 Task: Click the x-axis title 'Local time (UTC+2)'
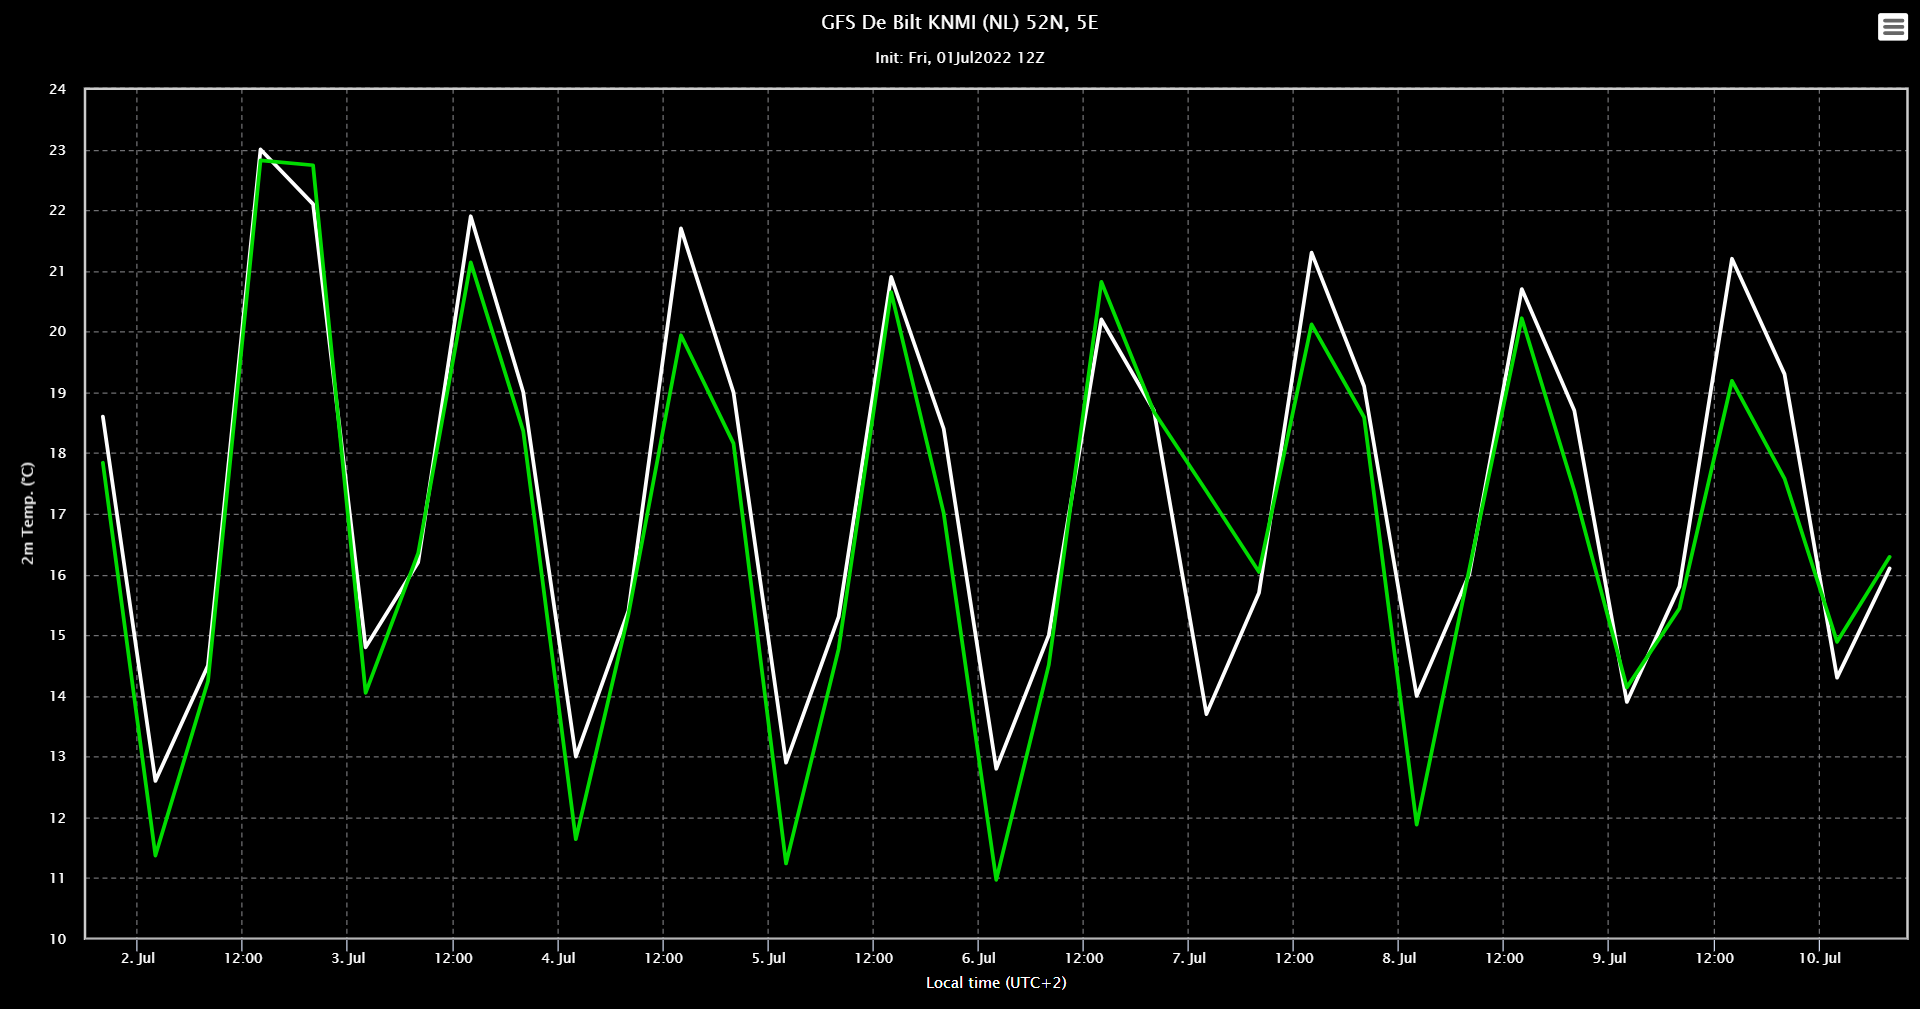(996, 983)
